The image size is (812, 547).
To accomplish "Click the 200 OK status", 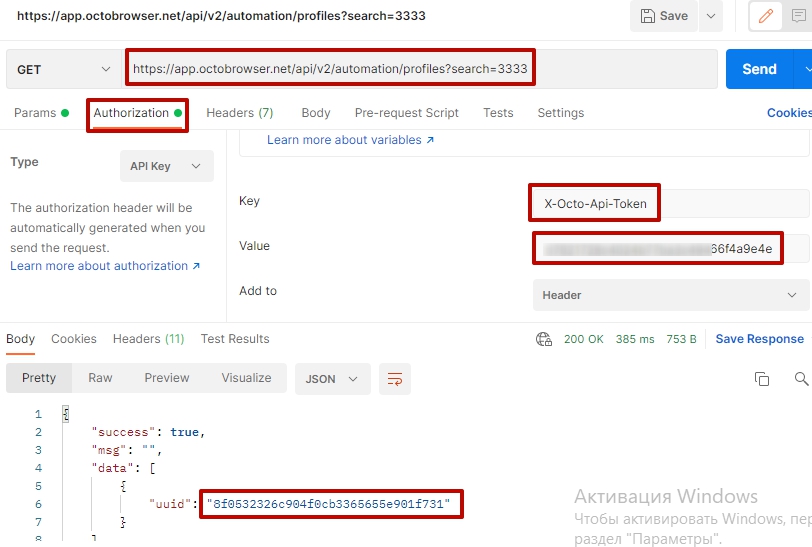I will (584, 339).
